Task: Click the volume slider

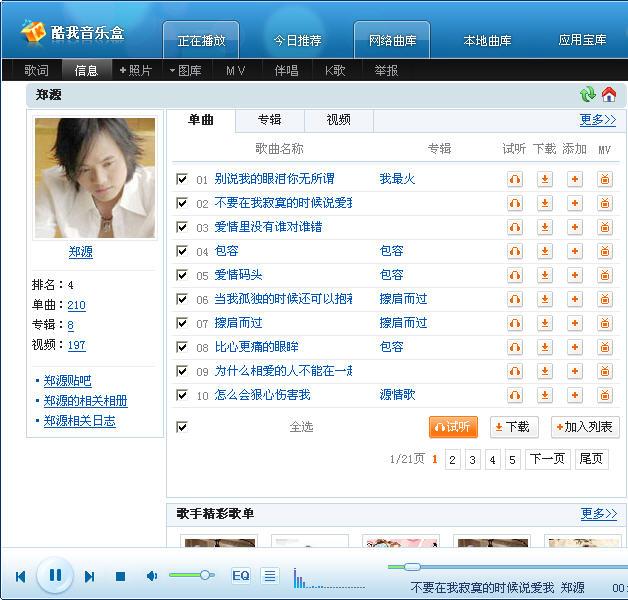Action: (191, 575)
